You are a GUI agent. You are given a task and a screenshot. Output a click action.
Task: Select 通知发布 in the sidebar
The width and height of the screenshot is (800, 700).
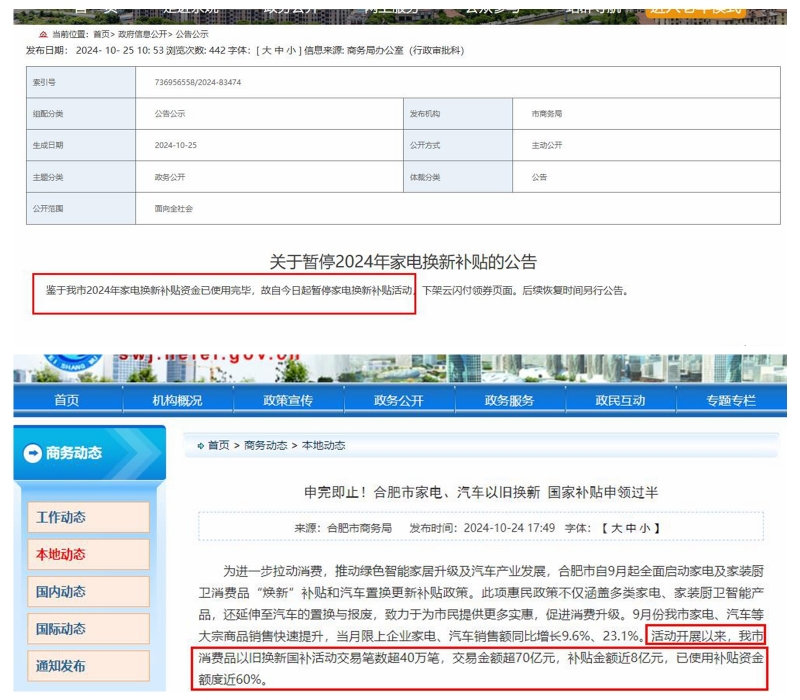point(87,666)
